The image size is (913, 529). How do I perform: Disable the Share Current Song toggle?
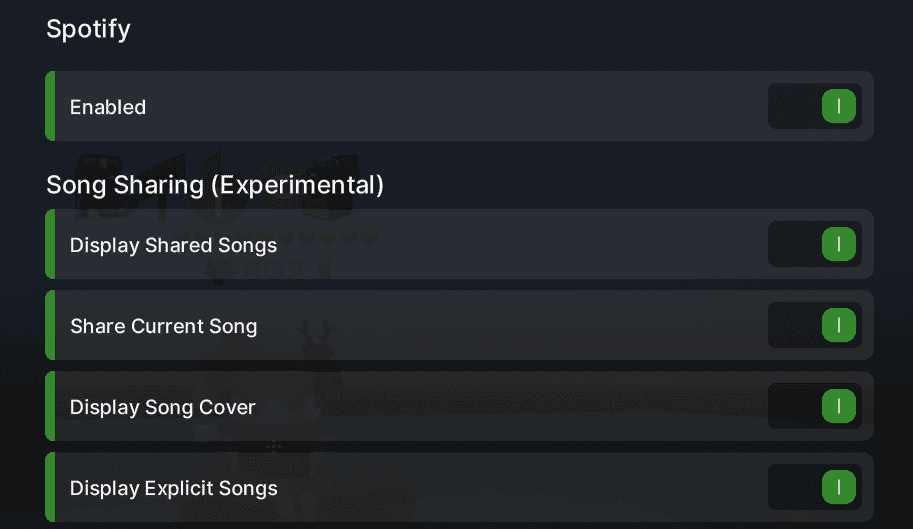(815, 325)
